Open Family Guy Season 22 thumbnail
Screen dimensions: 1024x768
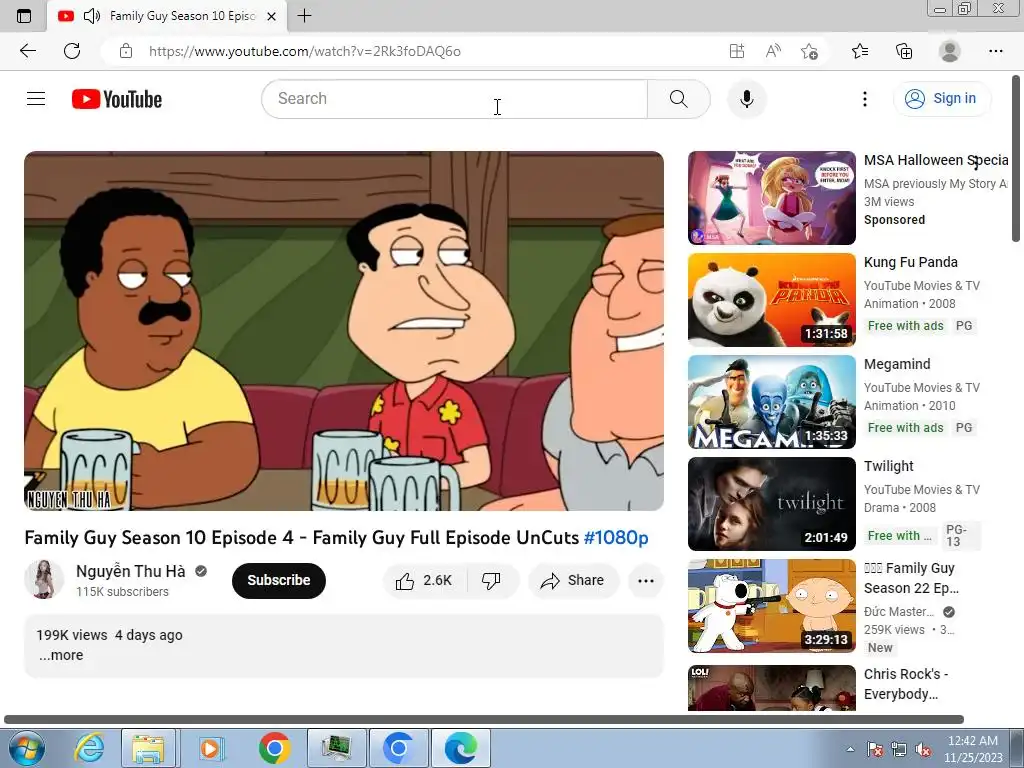tap(772, 605)
